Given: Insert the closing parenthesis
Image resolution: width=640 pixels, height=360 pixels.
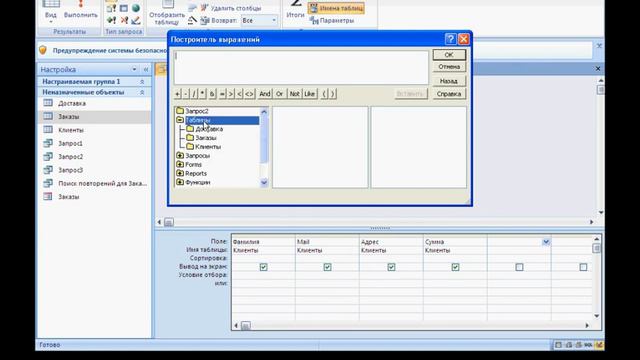Looking at the screenshot, I should (x=332, y=94).
